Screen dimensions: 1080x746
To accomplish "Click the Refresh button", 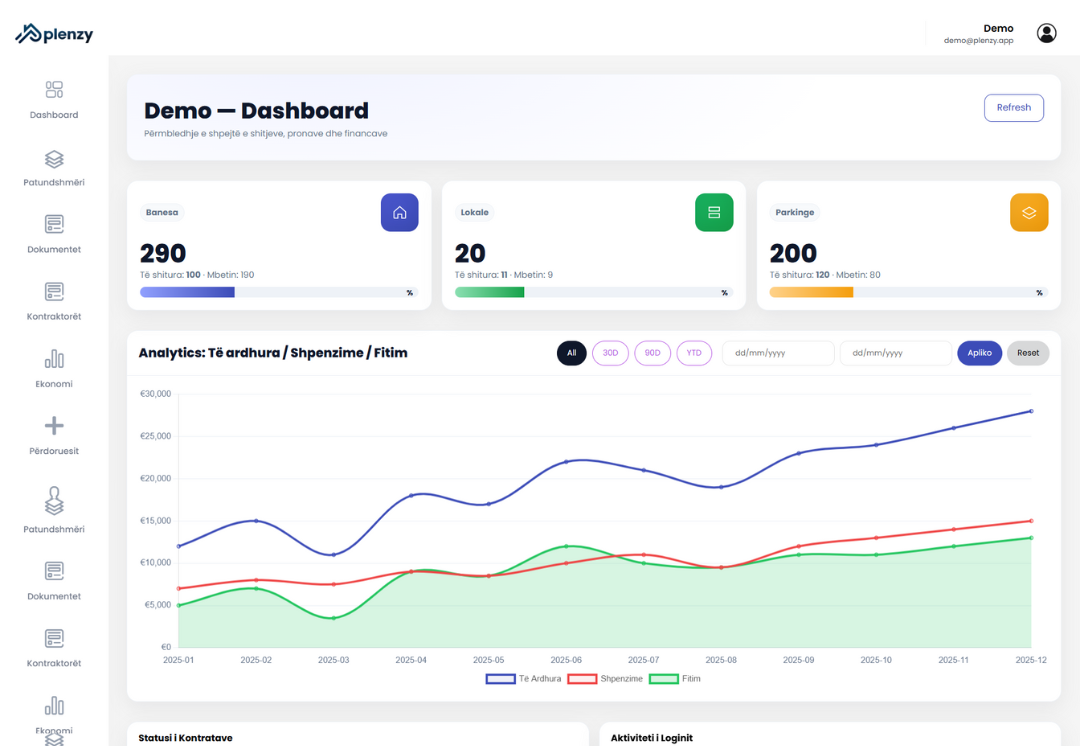I will (x=1013, y=107).
